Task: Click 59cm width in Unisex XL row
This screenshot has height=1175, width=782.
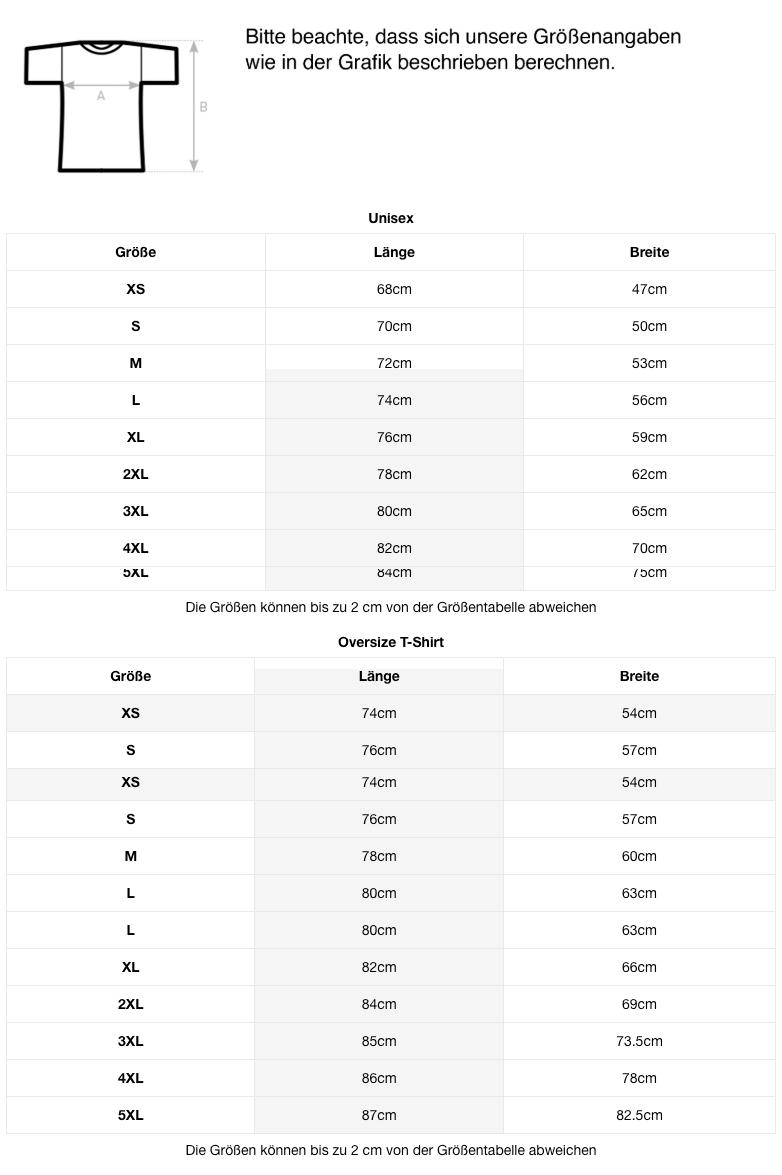Action: pos(649,437)
